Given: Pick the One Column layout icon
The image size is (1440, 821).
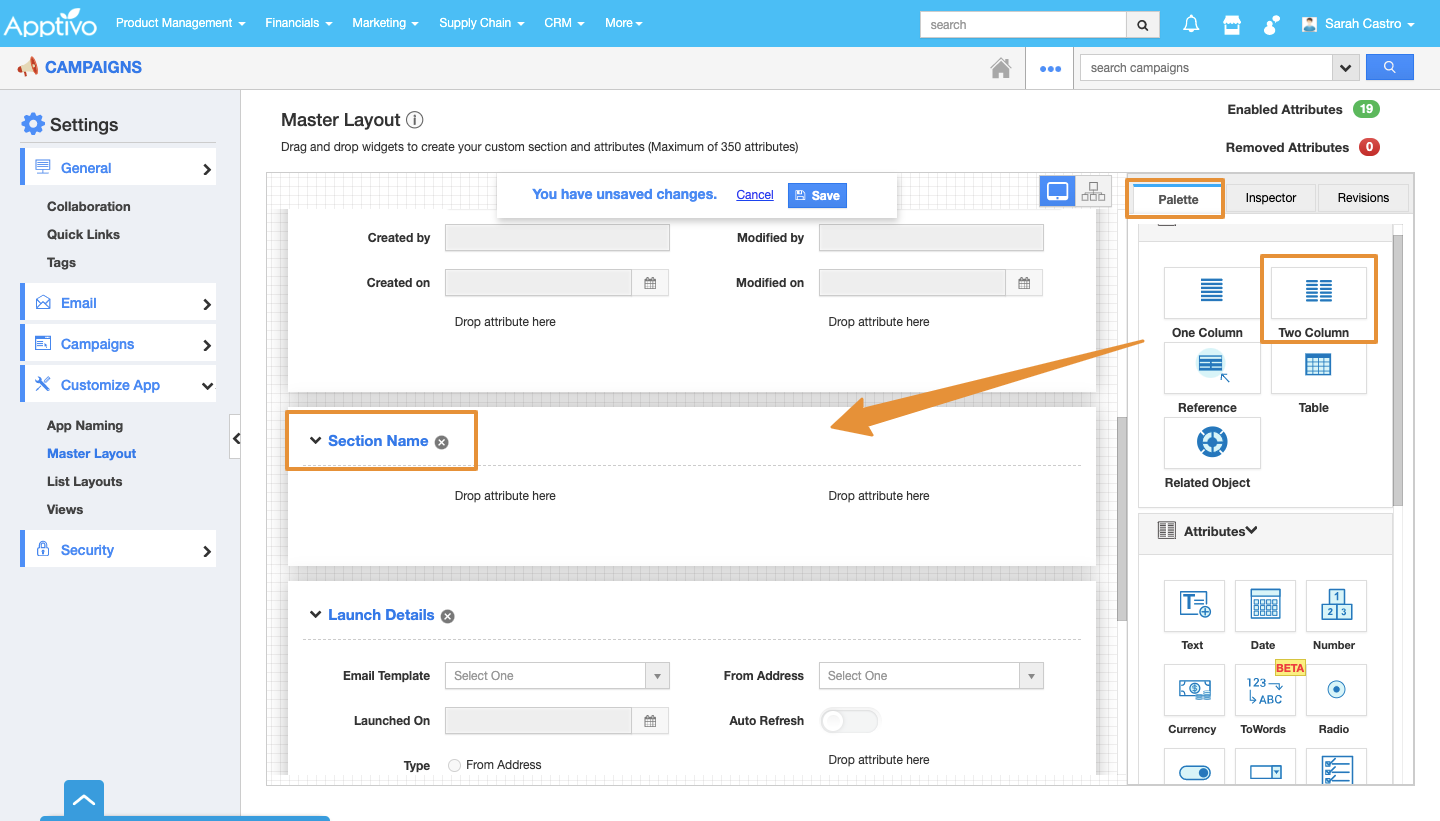Looking at the screenshot, I should [1211, 292].
